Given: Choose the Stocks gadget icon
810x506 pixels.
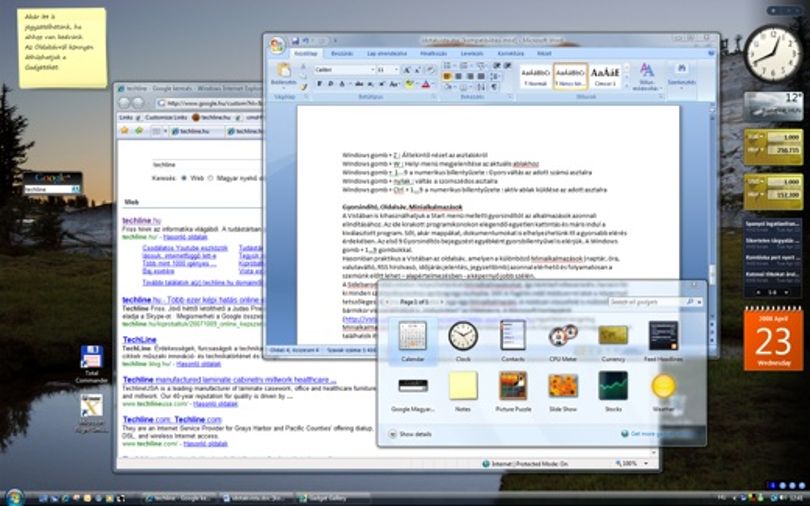Looking at the screenshot, I should point(613,386).
